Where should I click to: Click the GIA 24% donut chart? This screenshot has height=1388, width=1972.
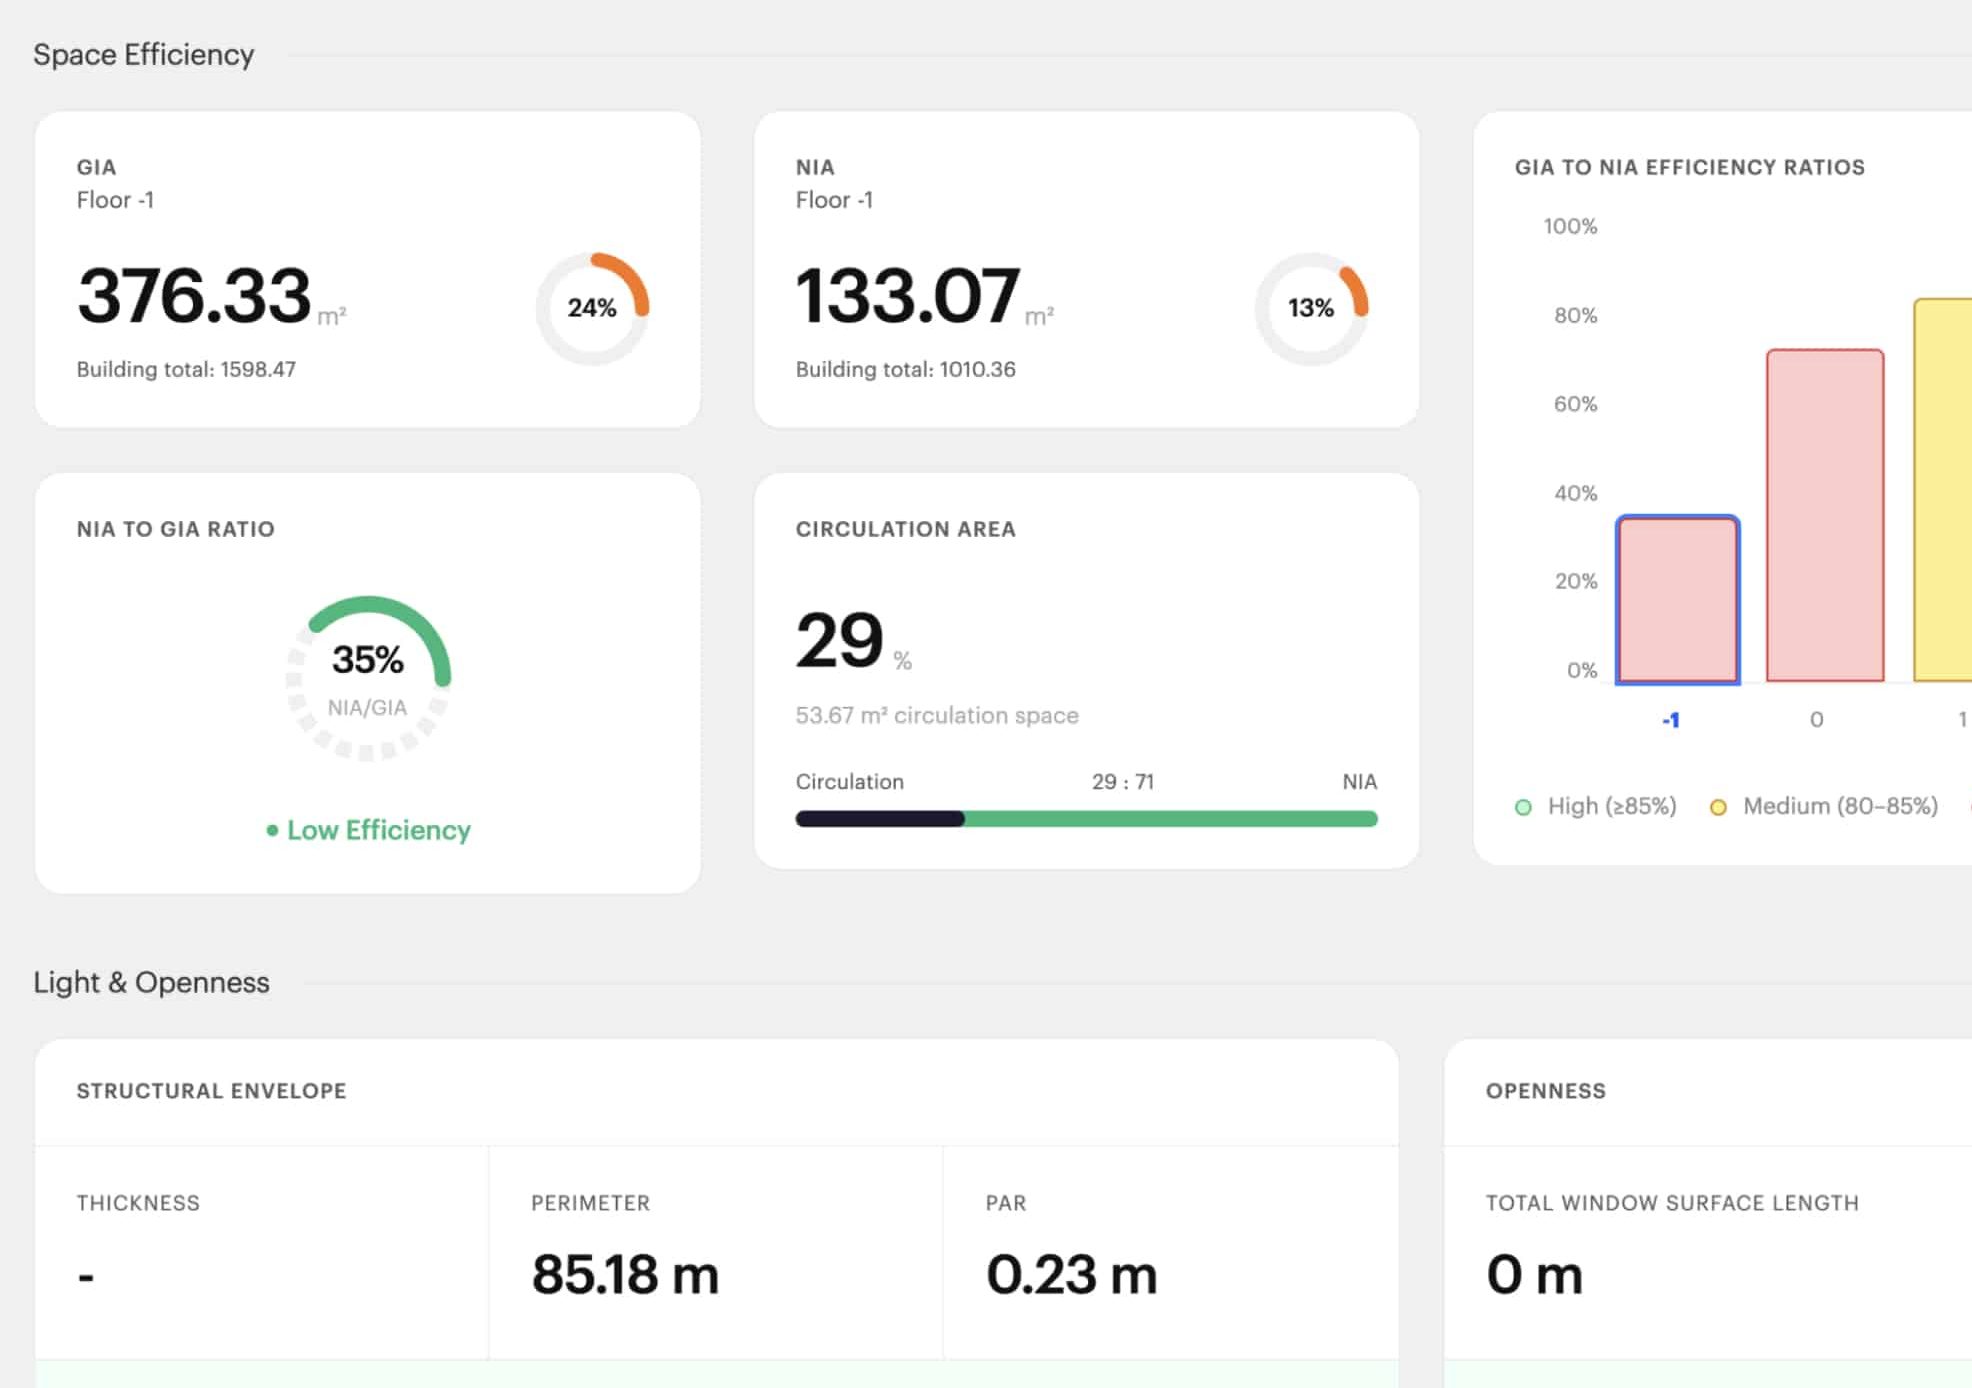(592, 308)
